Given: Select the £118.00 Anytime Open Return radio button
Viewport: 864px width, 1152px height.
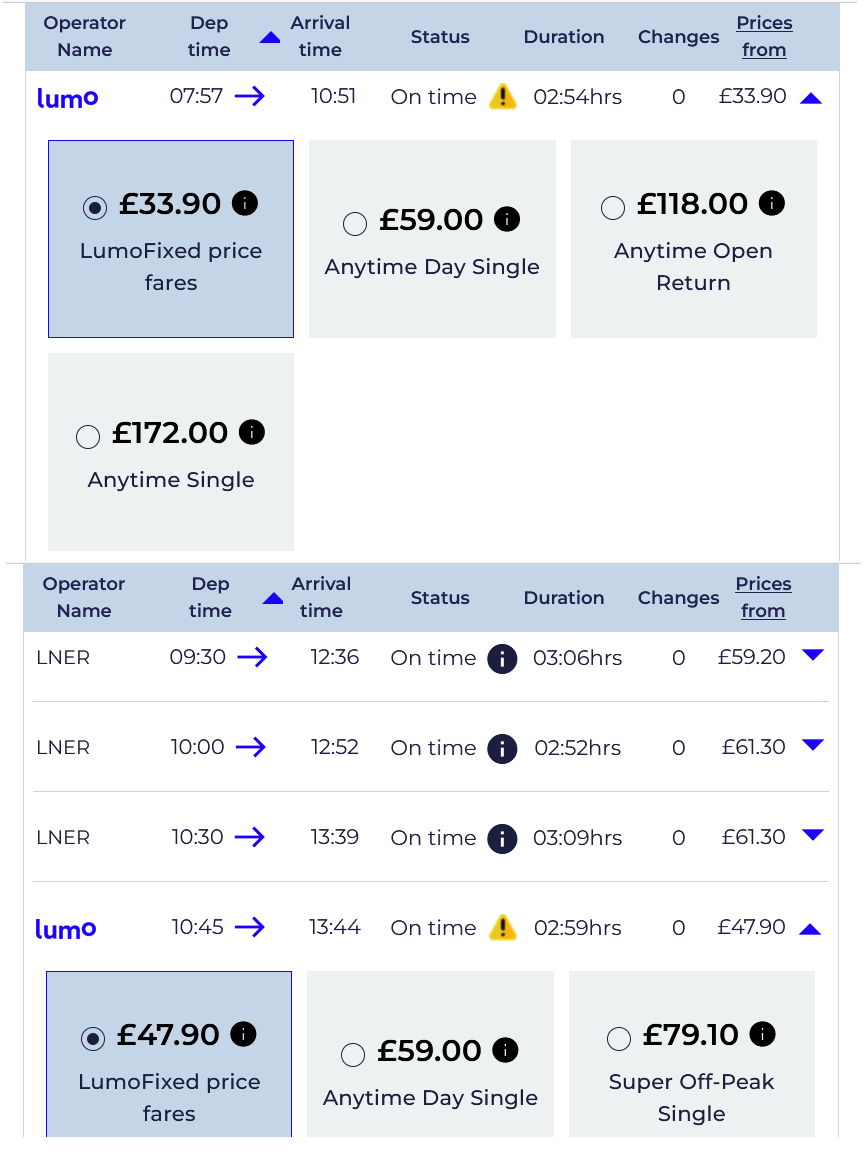Looking at the screenshot, I should pyautogui.click(x=613, y=207).
